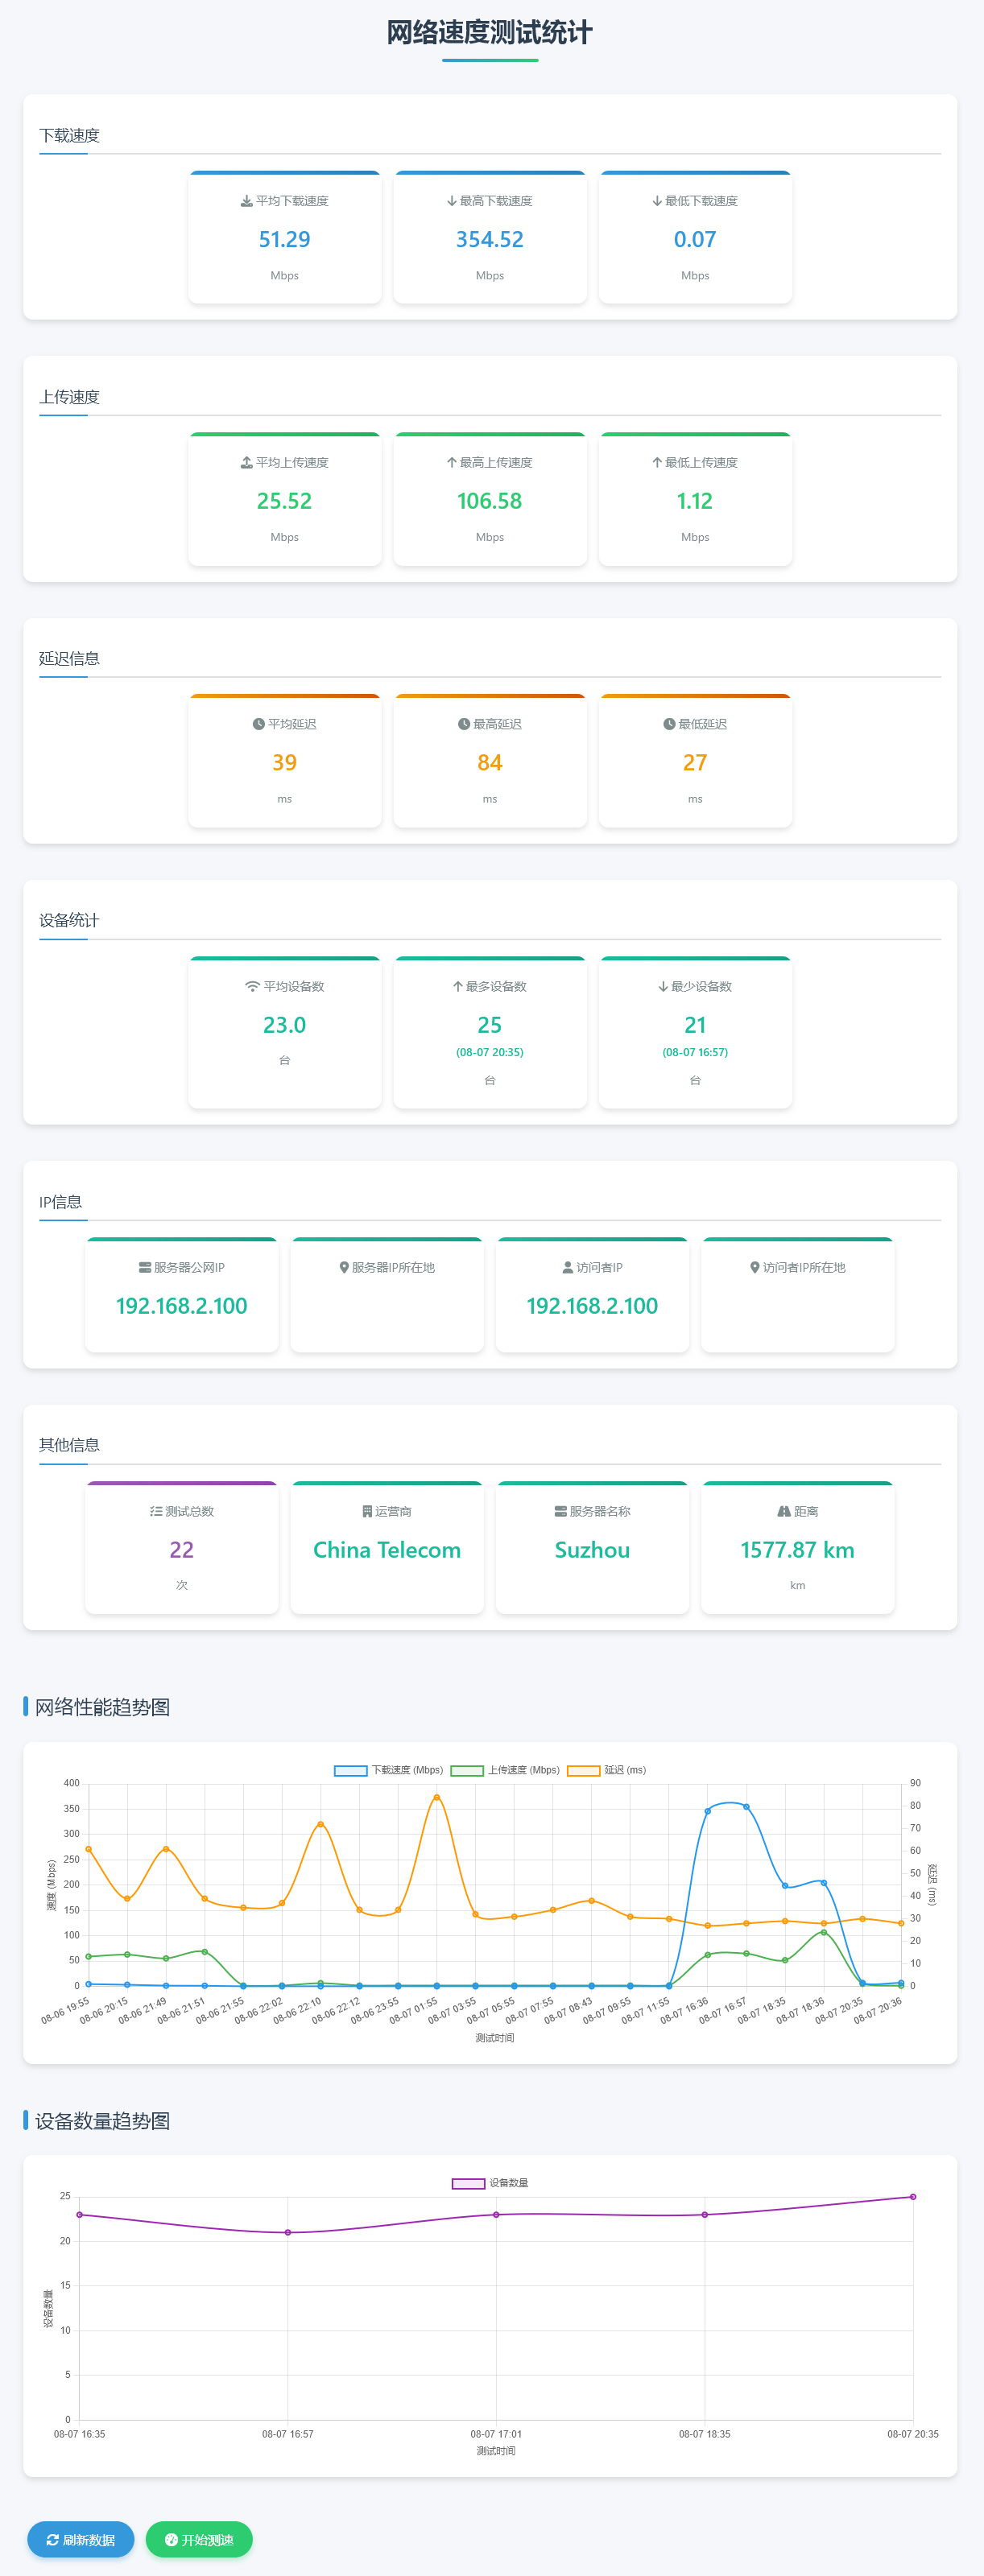Click the map pin icon beside 访问者IP所在地
This screenshot has height=2576, width=984.
tap(755, 1268)
